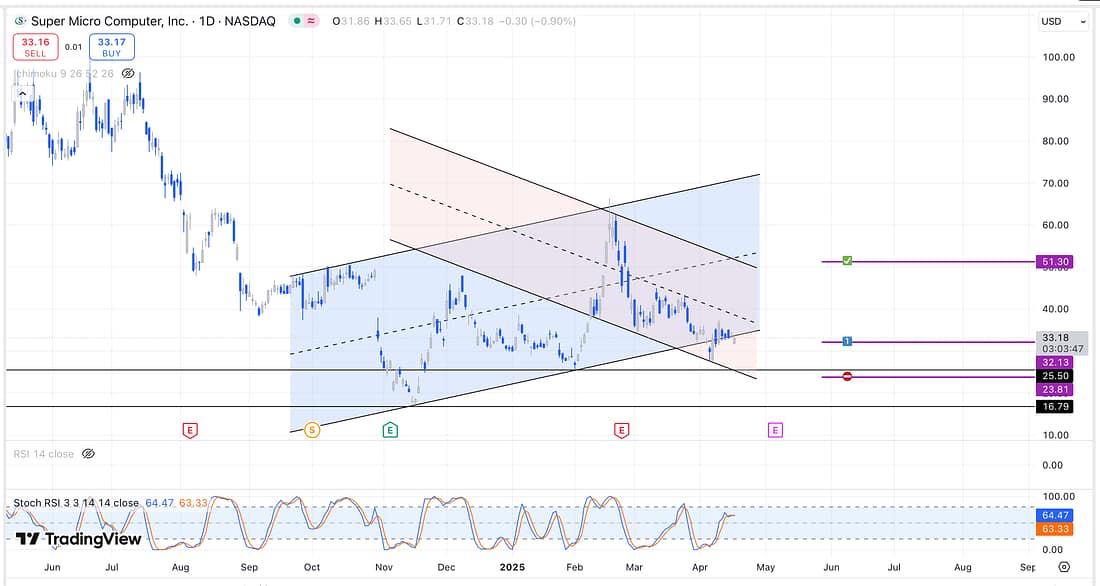The image size is (1100, 586).
Task: Click the 25.50 horizontal line price label
Action: point(1055,376)
